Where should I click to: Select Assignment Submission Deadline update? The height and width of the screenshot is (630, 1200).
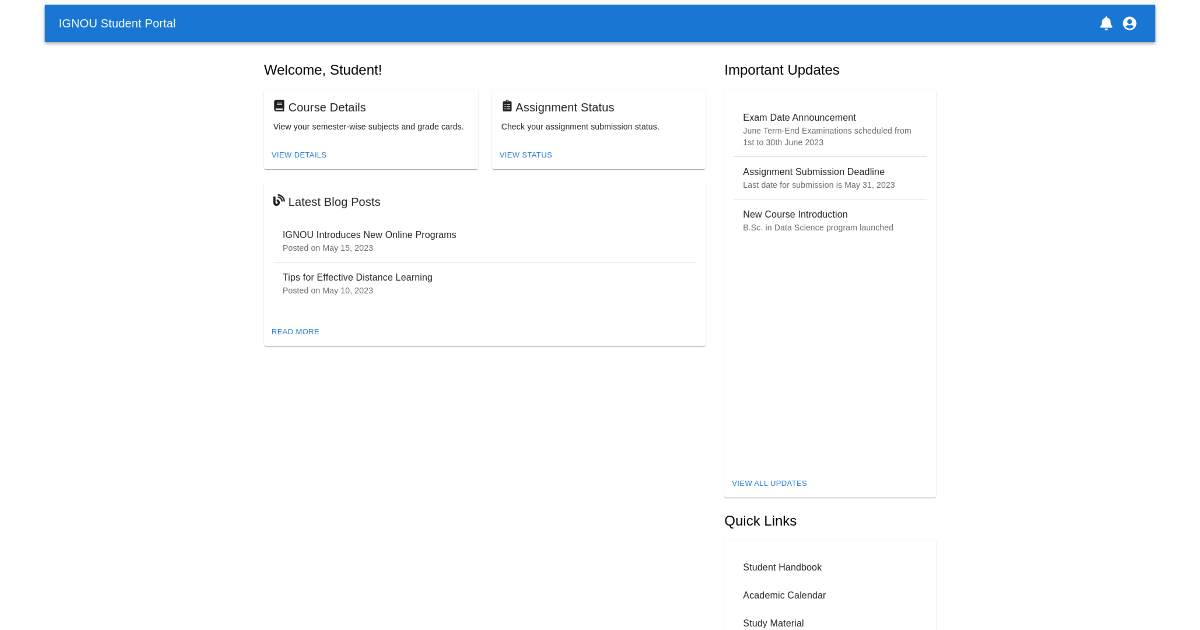pyautogui.click(x=813, y=172)
